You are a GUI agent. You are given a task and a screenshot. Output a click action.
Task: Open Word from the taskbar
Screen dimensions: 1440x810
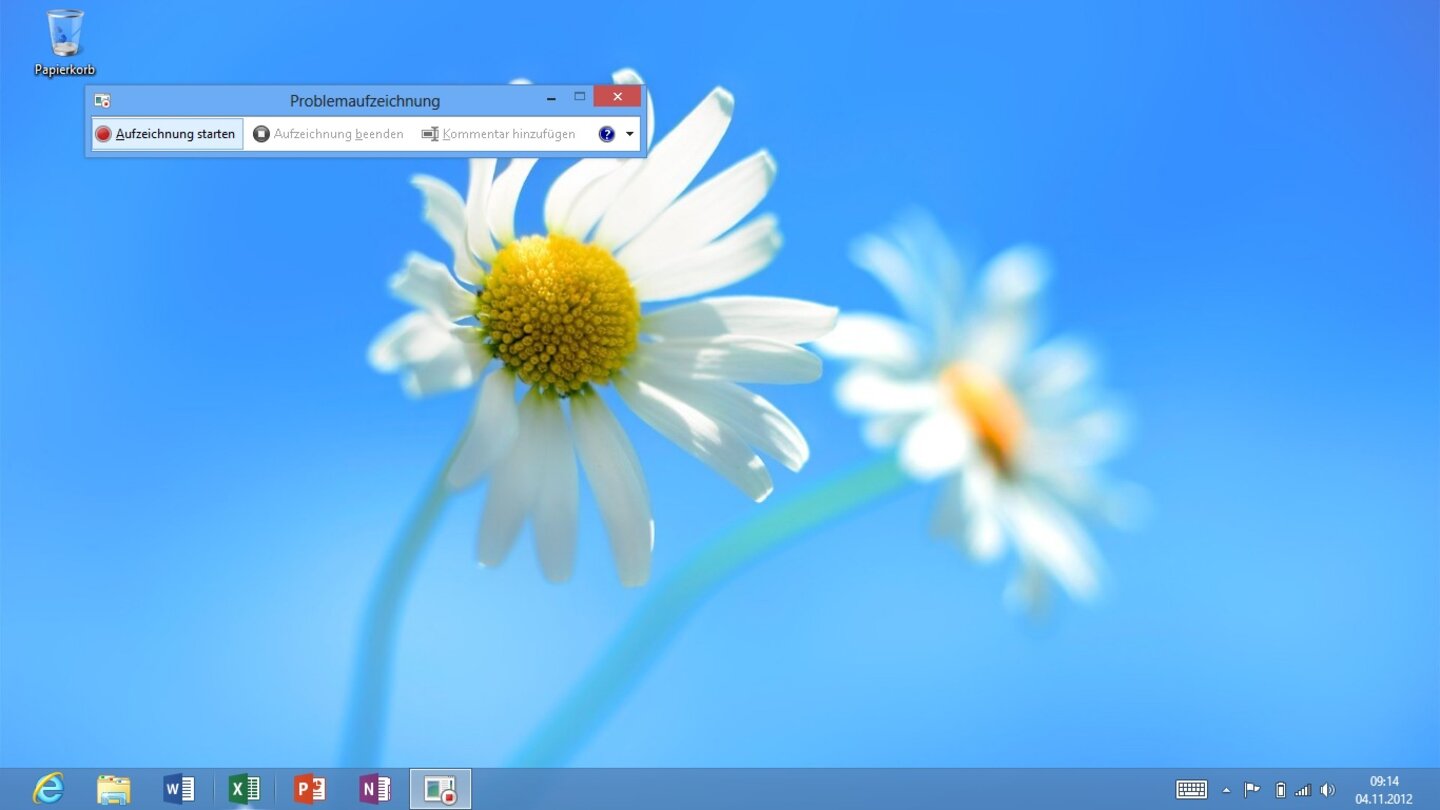178,789
